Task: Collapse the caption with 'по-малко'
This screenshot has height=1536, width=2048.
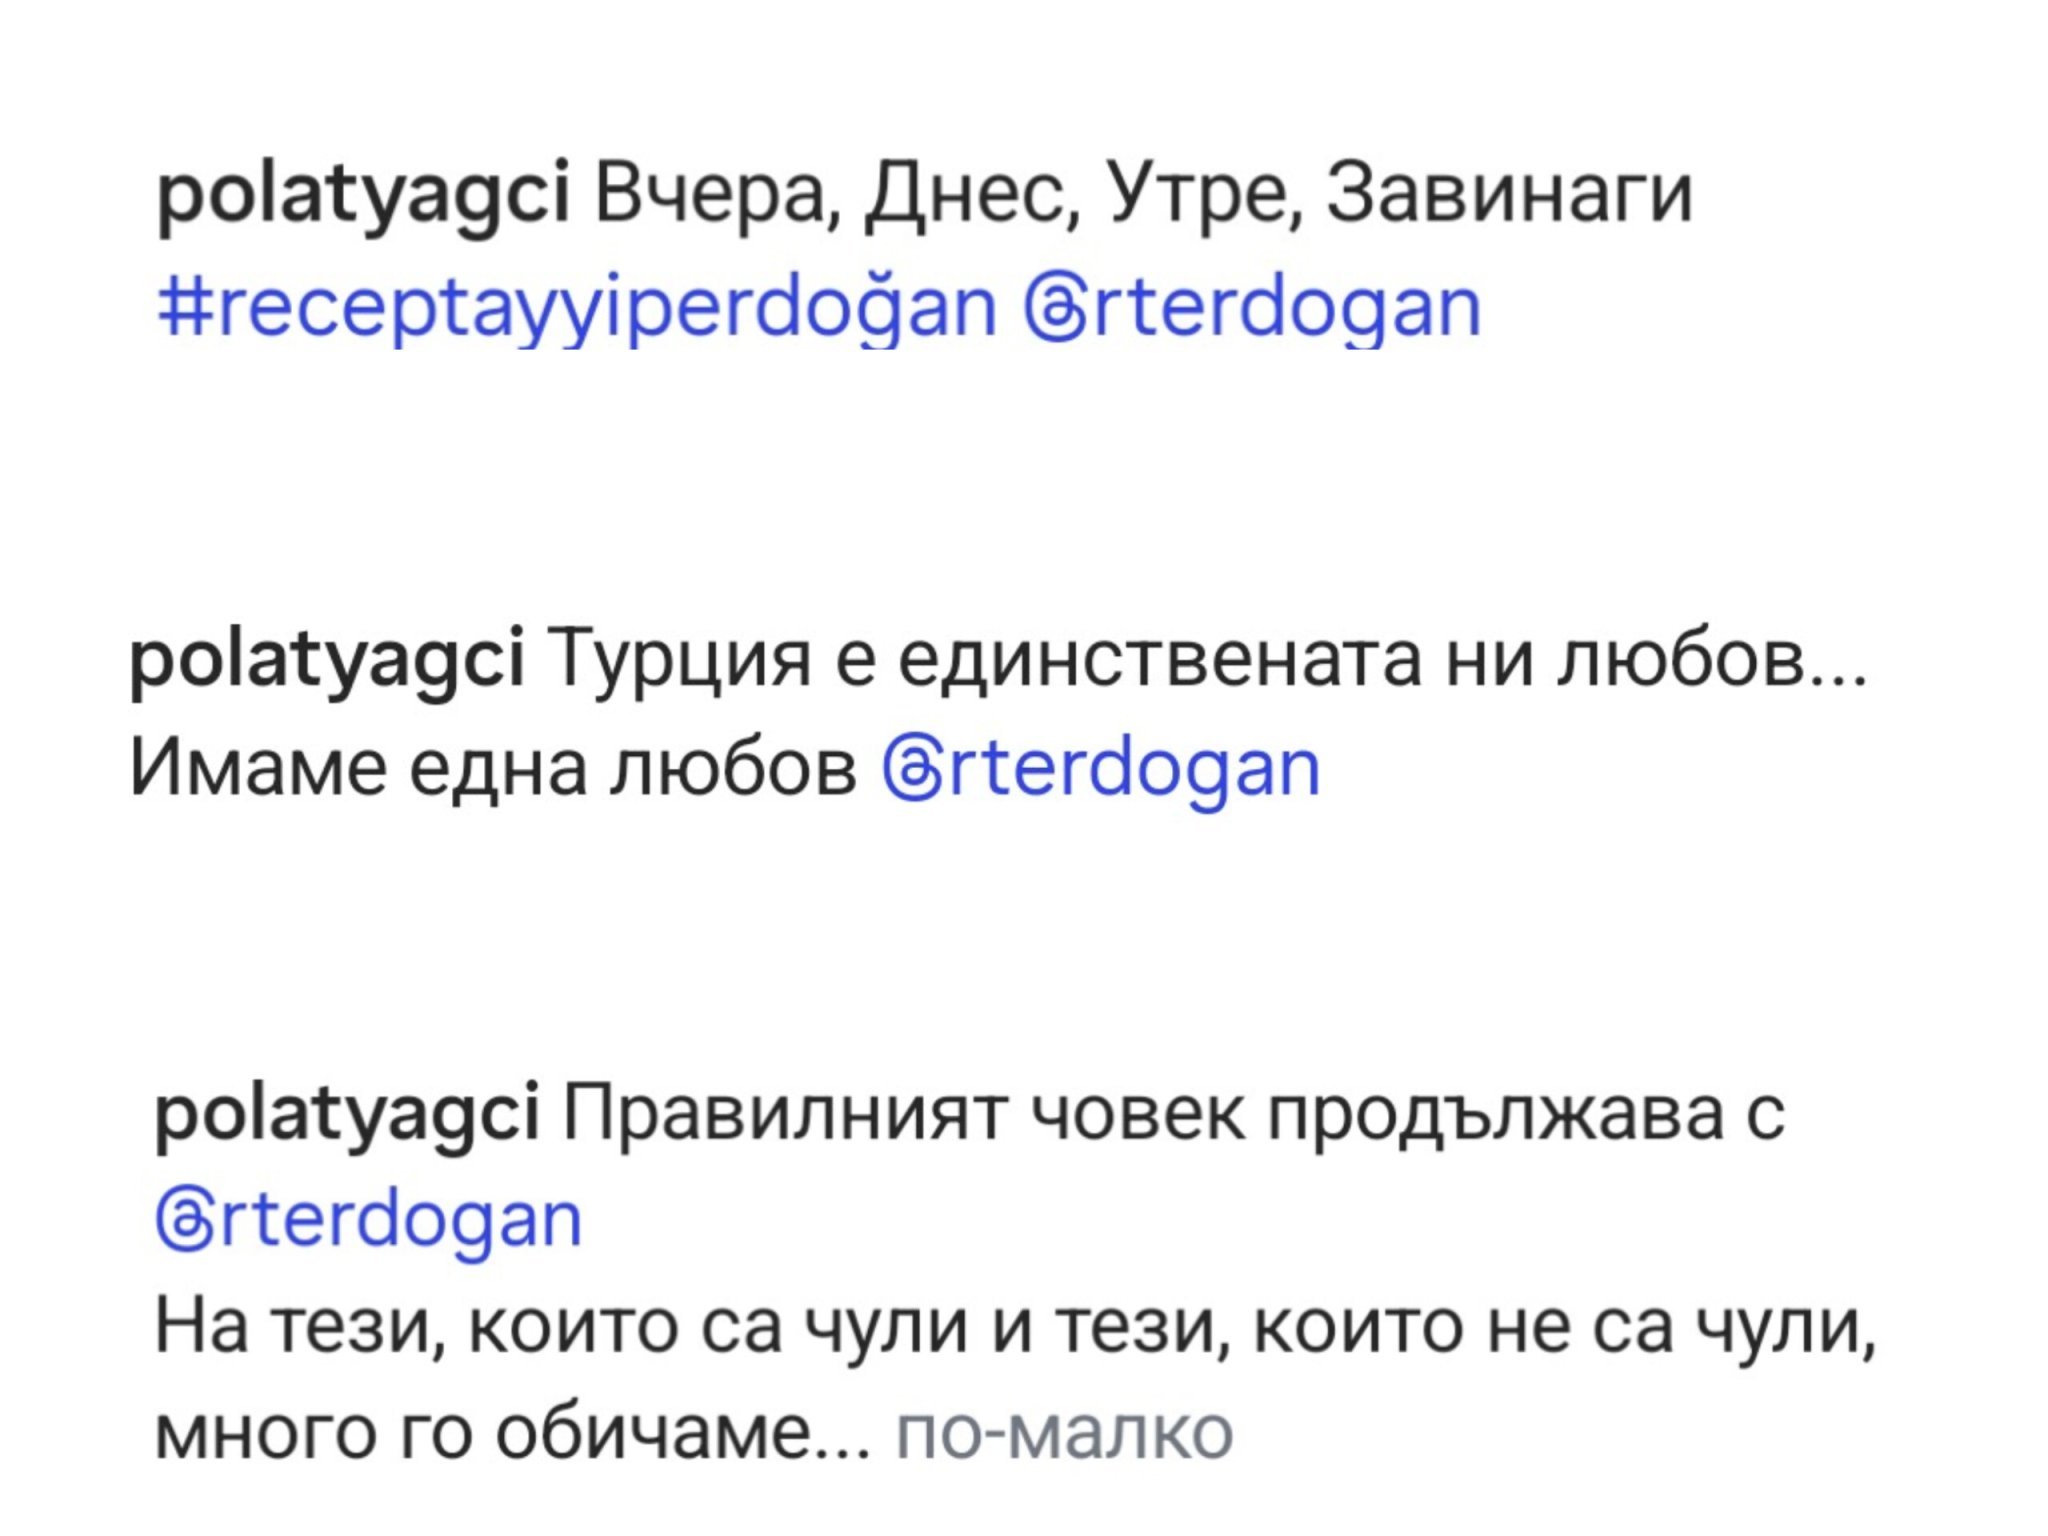Action: point(1064,1432)
